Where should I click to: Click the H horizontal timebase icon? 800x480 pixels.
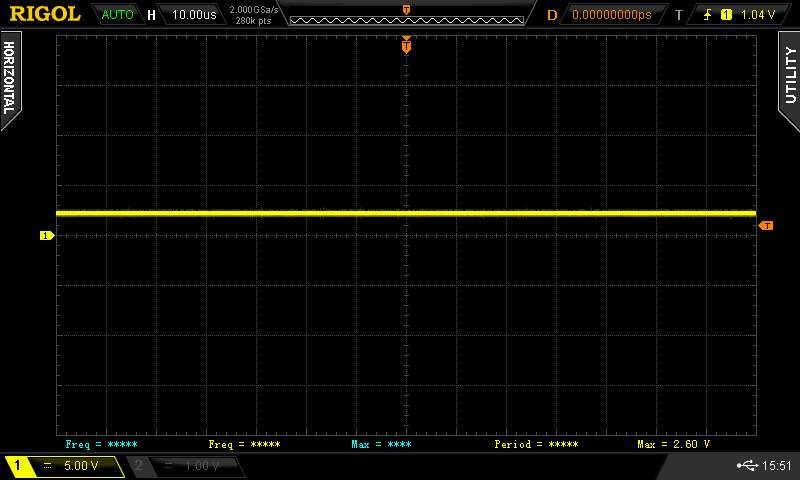tap(151, 15)
